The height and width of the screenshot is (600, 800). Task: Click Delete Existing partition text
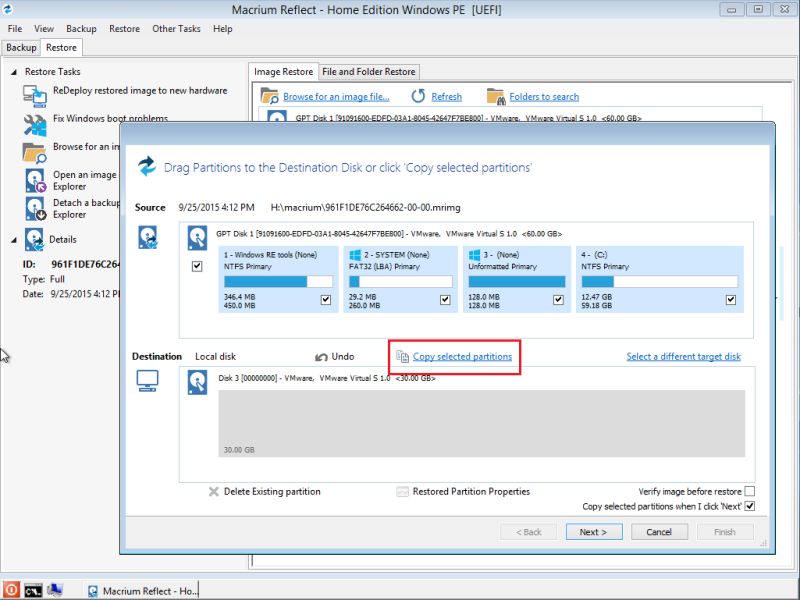[x=272, y=492]
